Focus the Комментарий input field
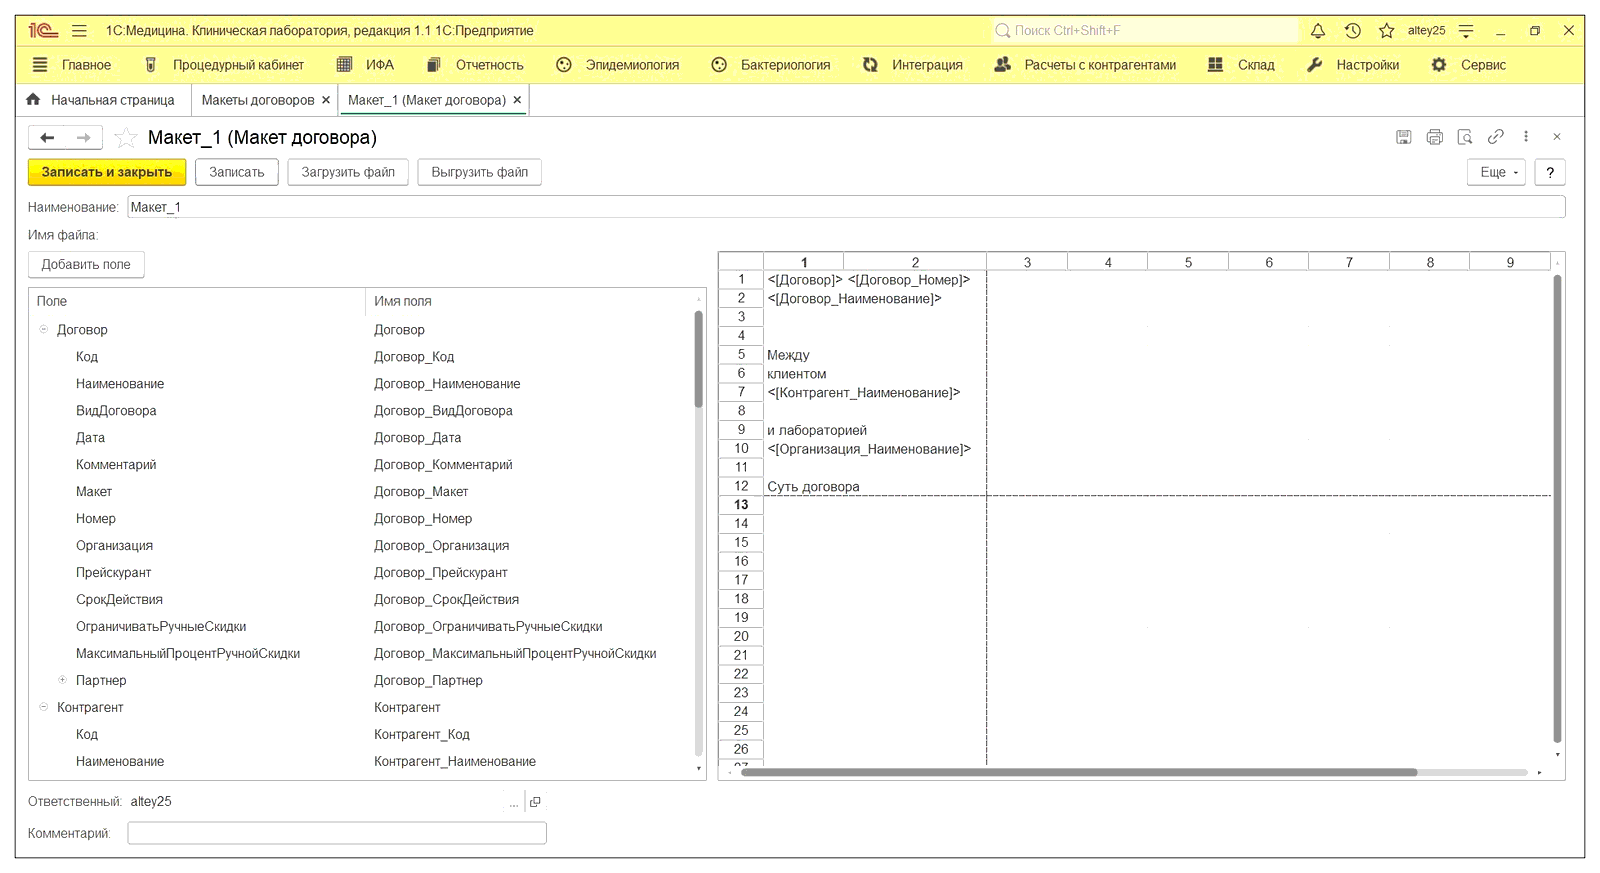The width and height of the screenshot is (1600, 873). coord(337,833)
